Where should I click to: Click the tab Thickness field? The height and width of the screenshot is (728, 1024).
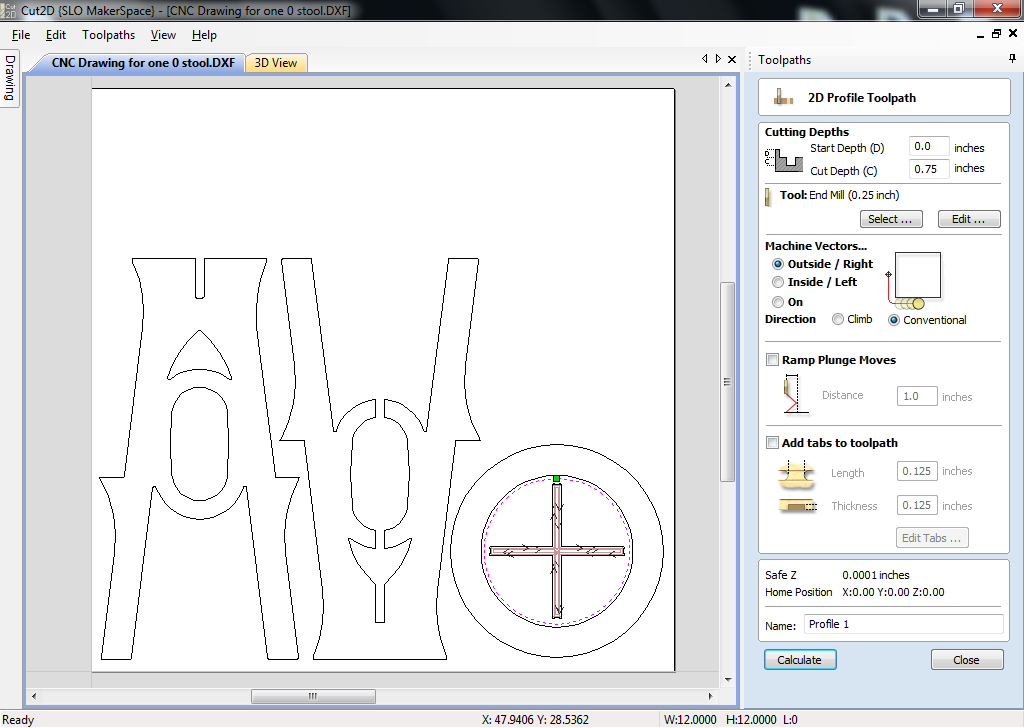click(x=917, y=505)
